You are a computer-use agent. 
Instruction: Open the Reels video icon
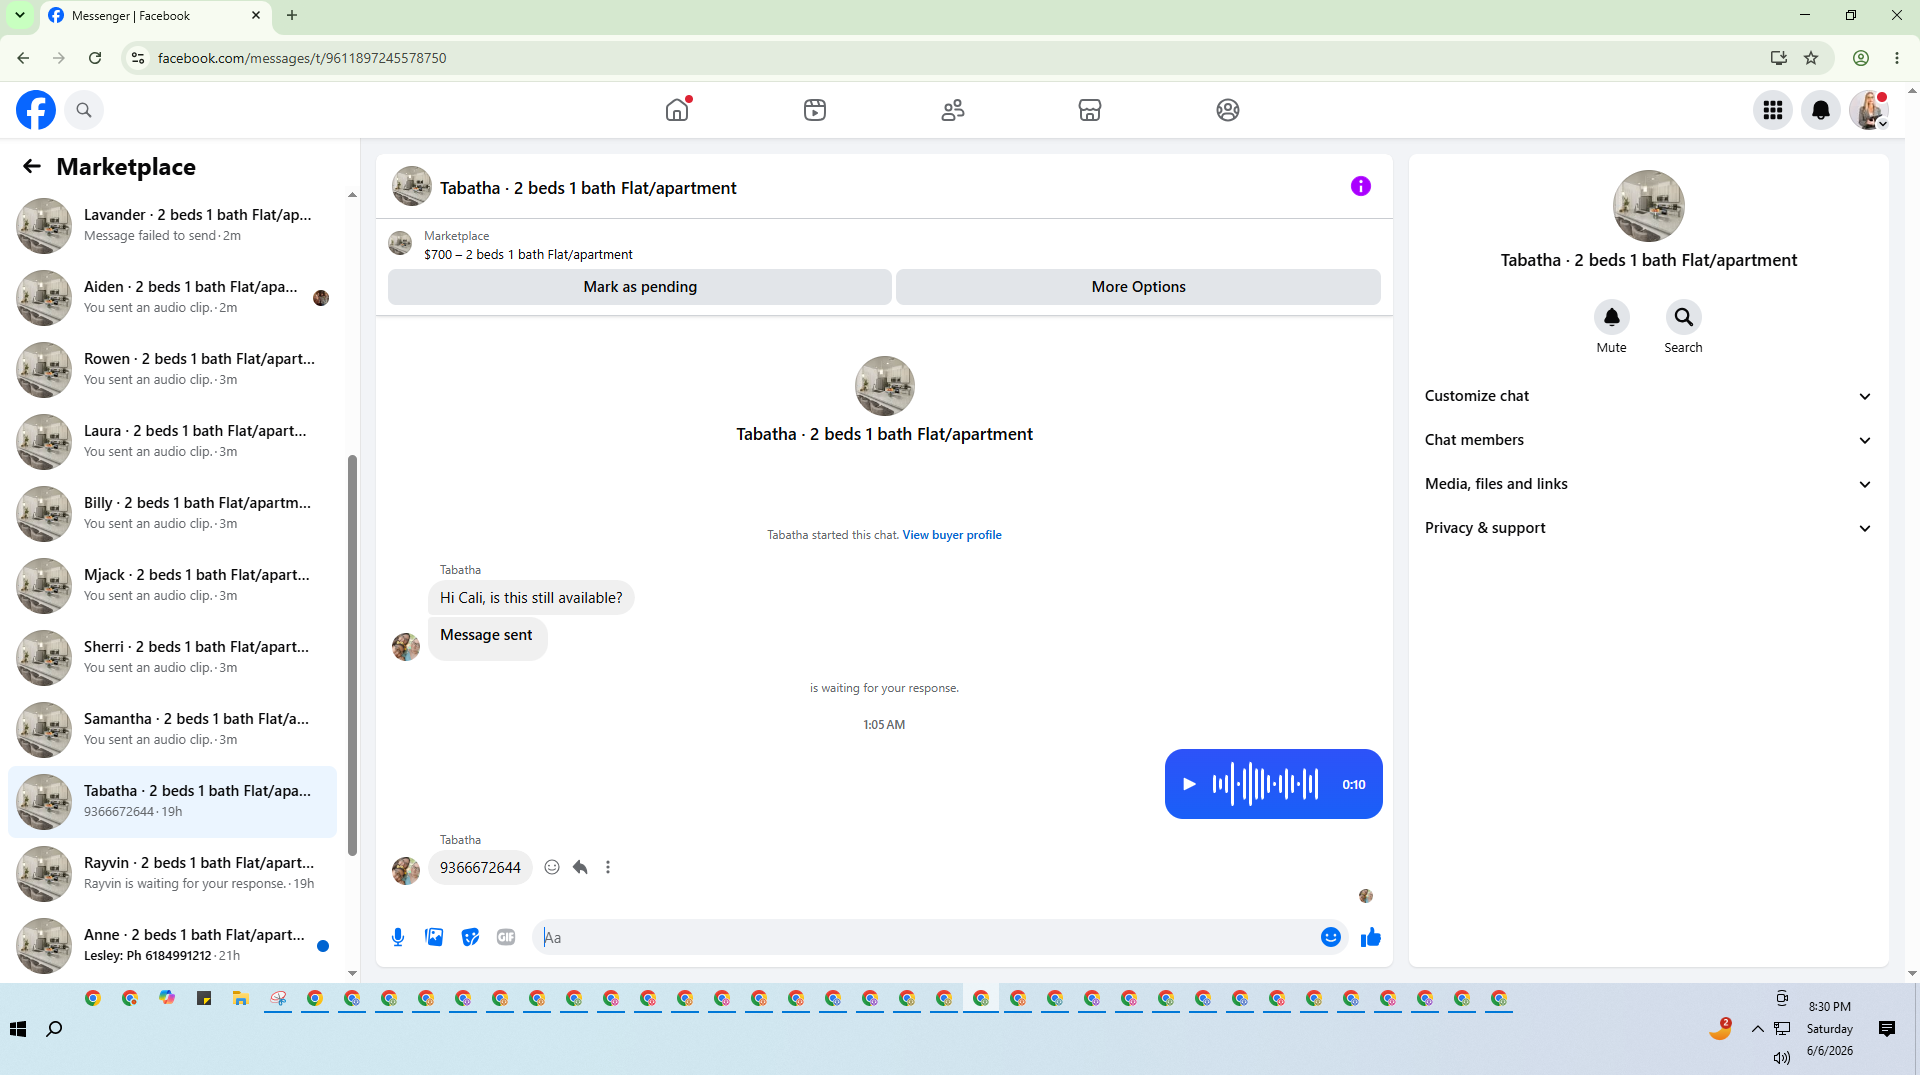[x=815, y=110]
